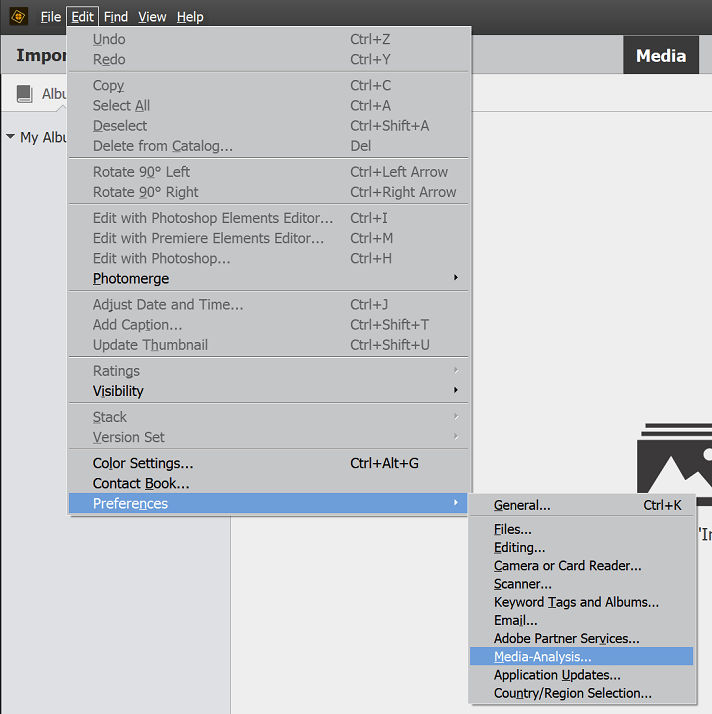Click the Ratings menu entry

coord(268,371)
